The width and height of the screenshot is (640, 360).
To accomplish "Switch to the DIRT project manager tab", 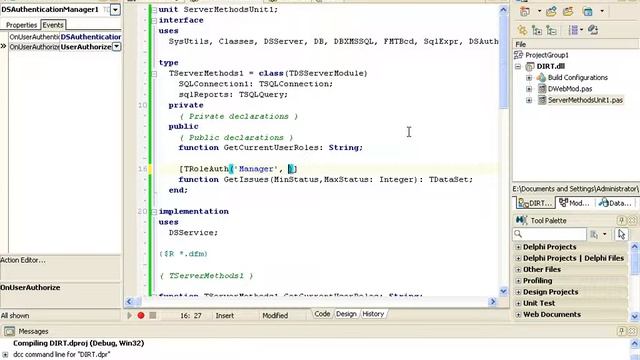I will 535,203.
